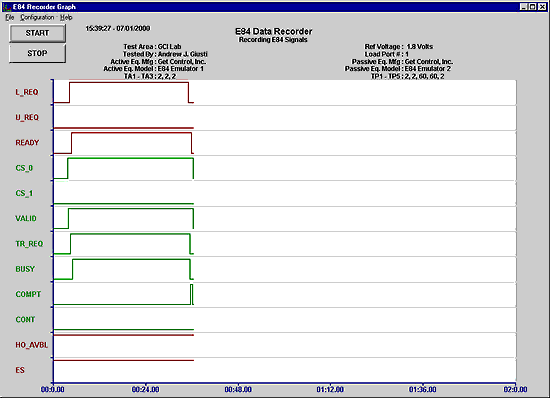Select the CS_0 signal label
550x398 pixels.
tap(24, 168)
